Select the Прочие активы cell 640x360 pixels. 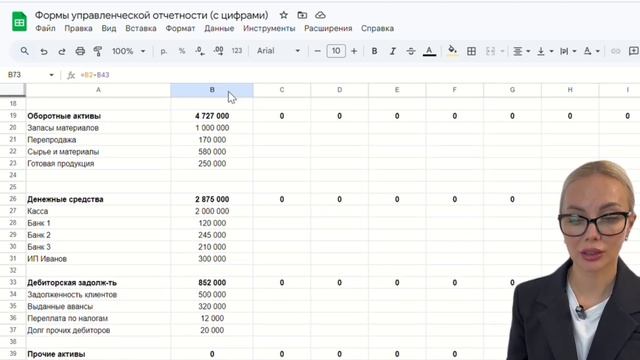pyautogui.click(x=98, y=354)
